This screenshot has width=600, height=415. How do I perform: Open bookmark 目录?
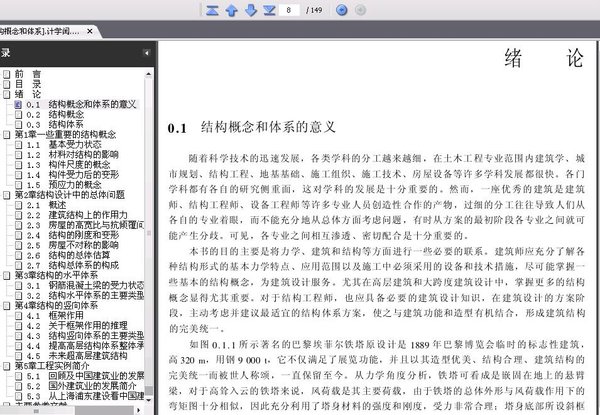28,84
